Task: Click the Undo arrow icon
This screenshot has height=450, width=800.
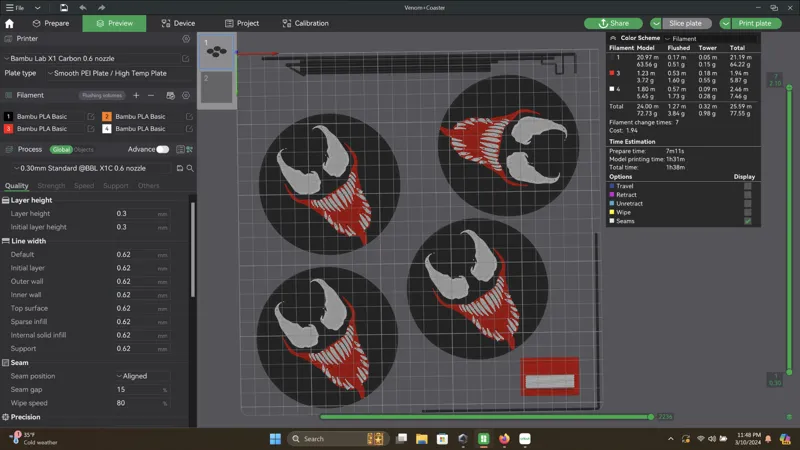Action: 83,8
